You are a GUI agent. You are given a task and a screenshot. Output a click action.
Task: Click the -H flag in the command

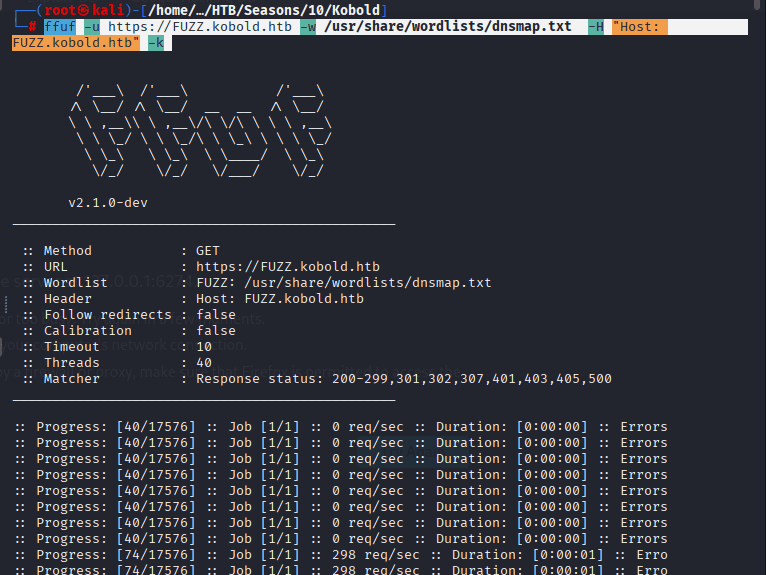[x=595, y=27]
